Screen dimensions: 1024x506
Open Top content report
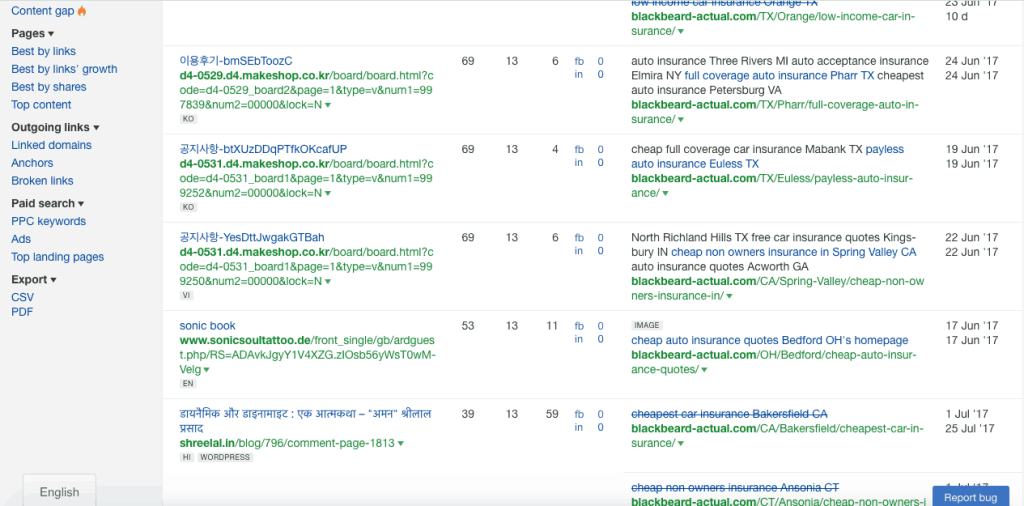(41, 104)
